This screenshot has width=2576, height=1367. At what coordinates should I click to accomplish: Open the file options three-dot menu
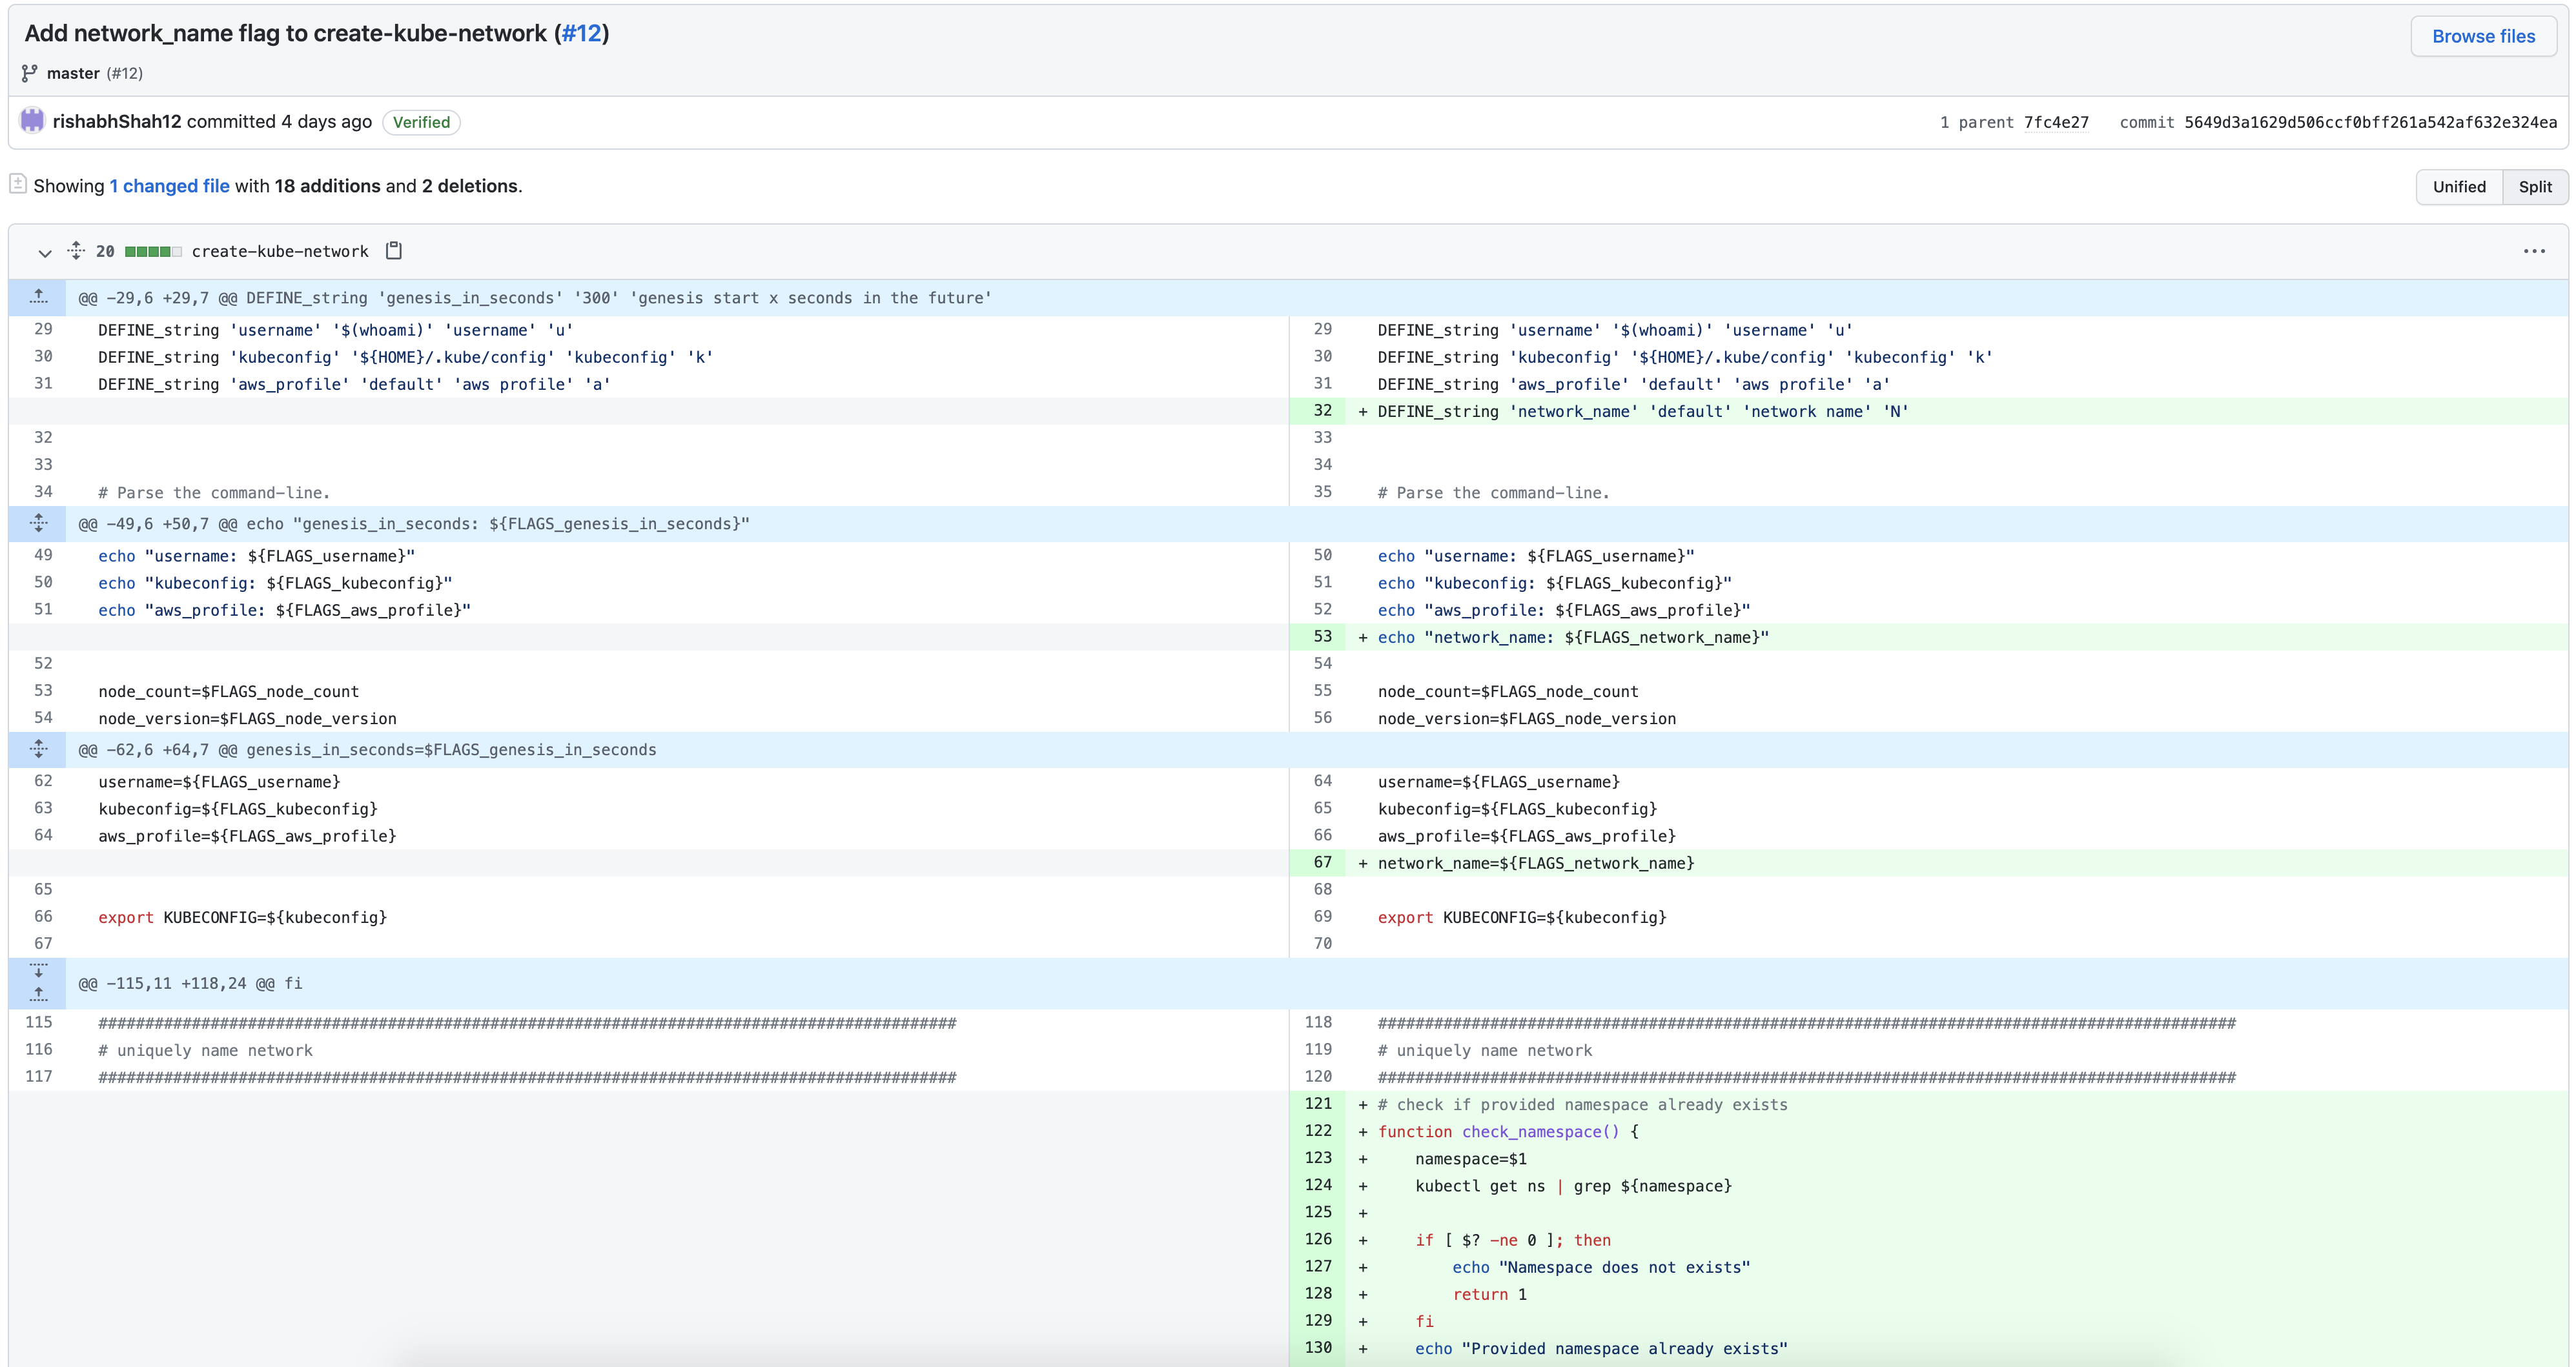coord(2533,251)
